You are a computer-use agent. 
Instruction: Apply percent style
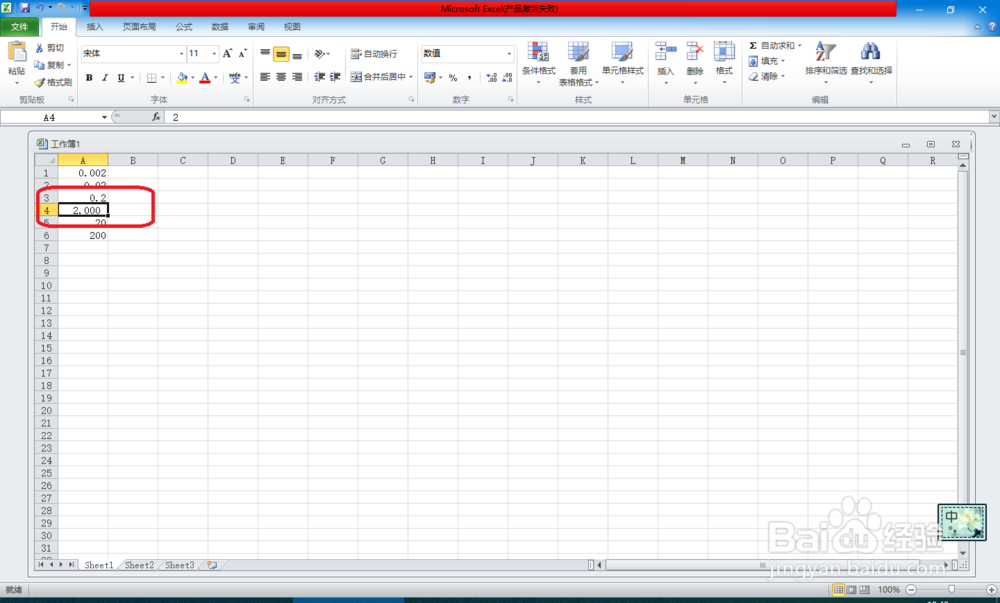453,78
